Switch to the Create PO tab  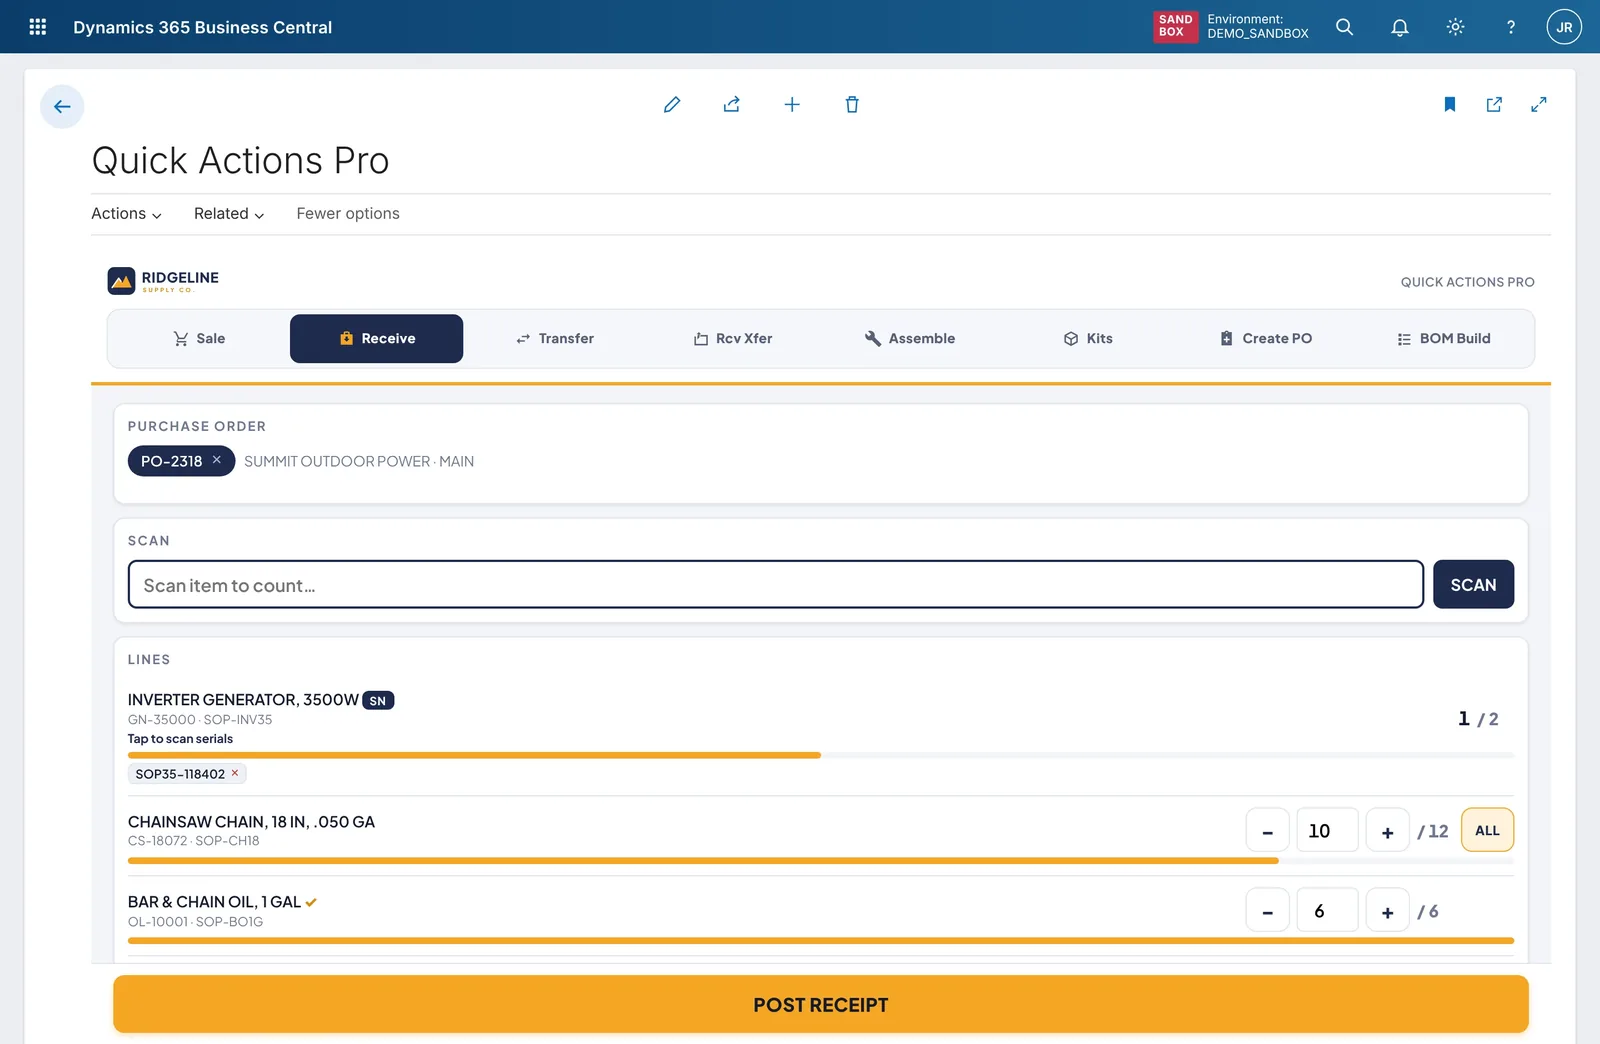click(1265, 339)
